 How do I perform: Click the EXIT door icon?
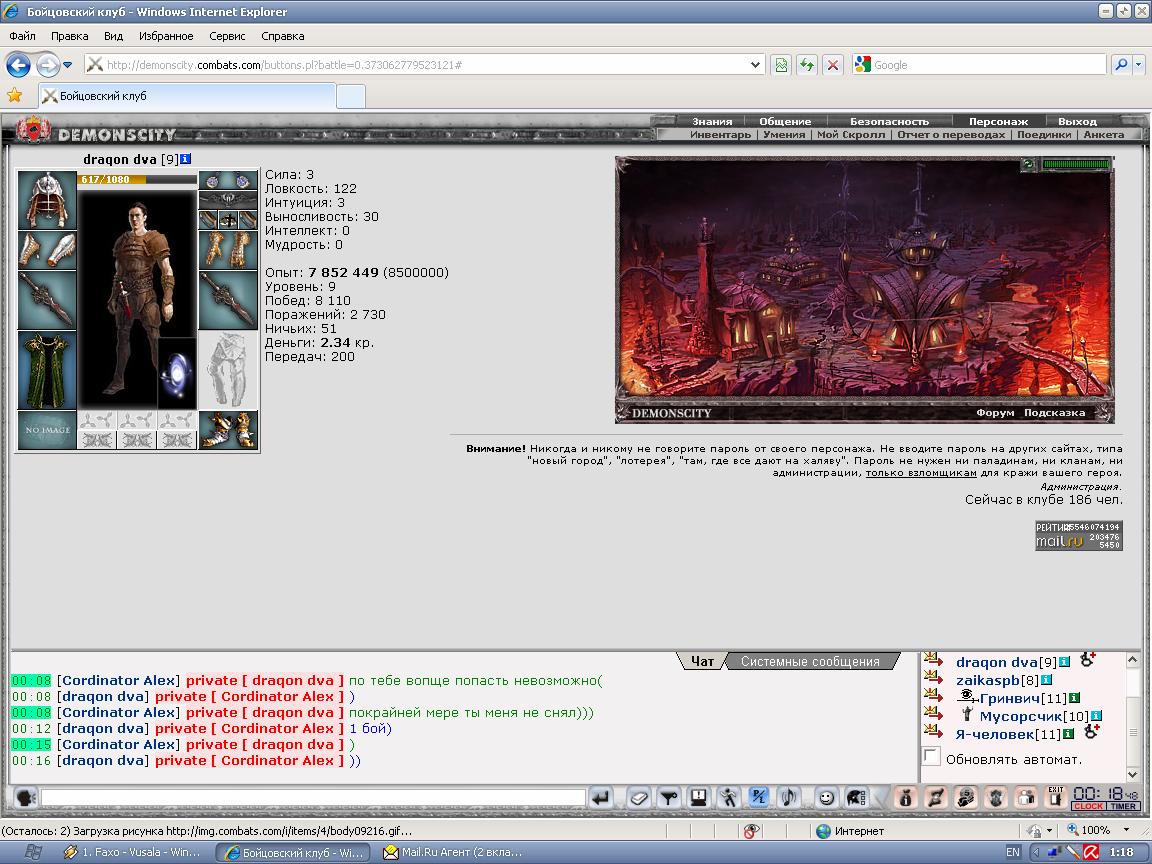click(1056, 797)
